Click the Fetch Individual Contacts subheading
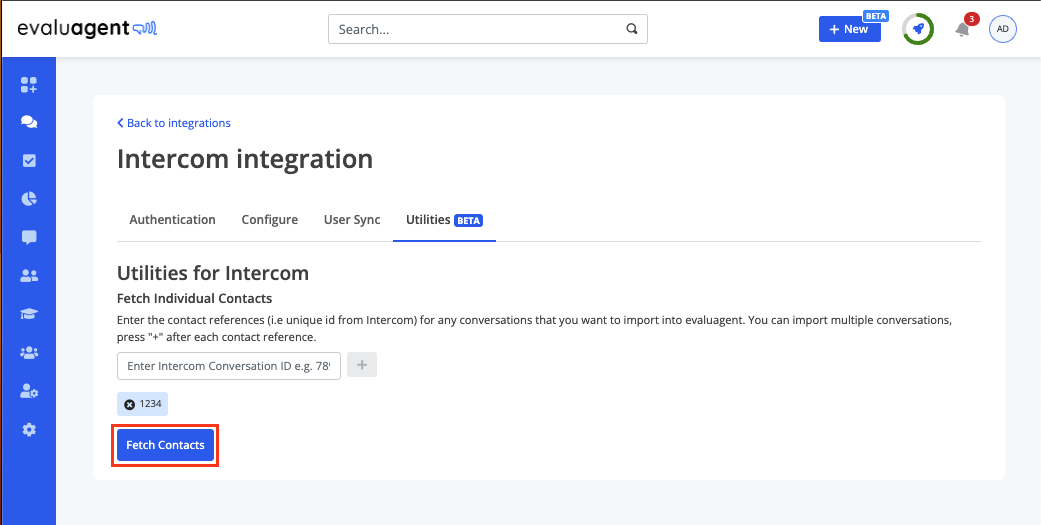 pyautogui.click(x=195, y=299)
